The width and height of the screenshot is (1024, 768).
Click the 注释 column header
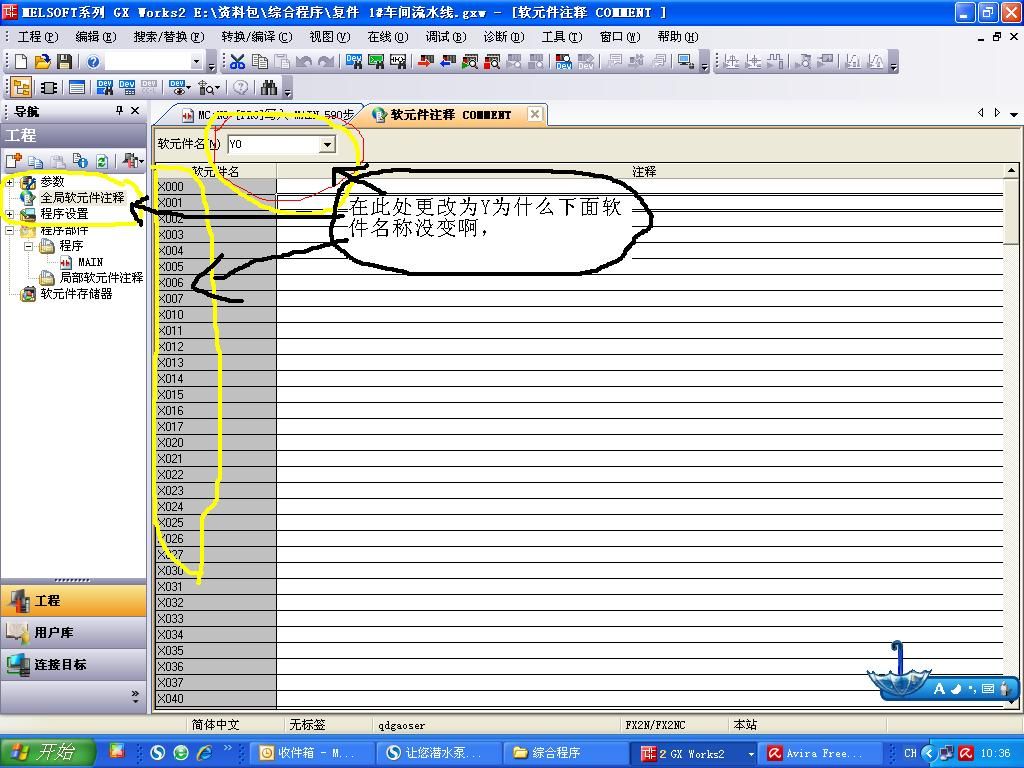[x=643, y=171]
